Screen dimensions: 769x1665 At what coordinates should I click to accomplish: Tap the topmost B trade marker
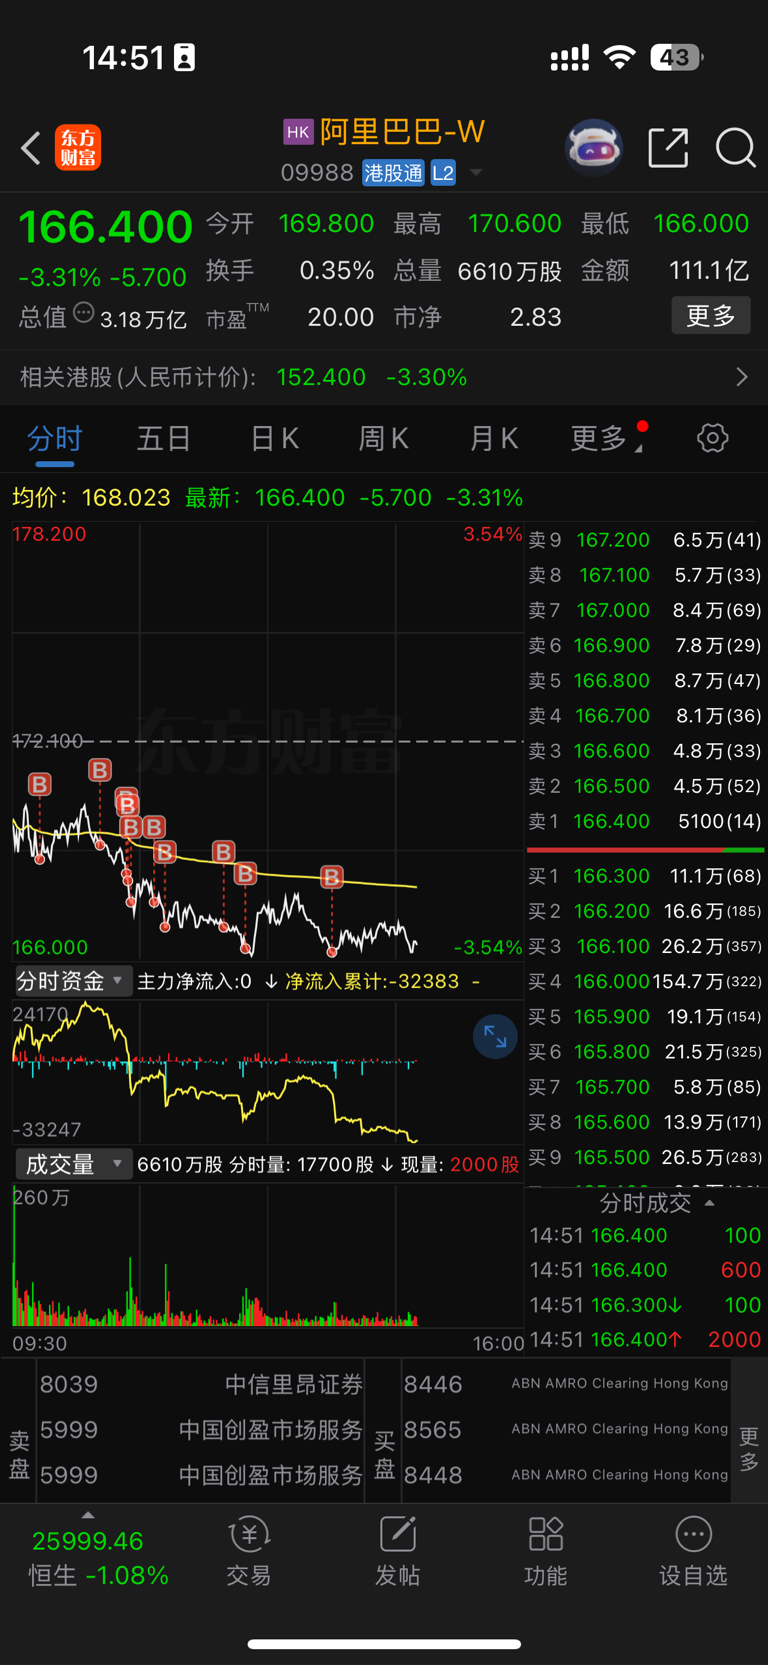pos(100,770)
